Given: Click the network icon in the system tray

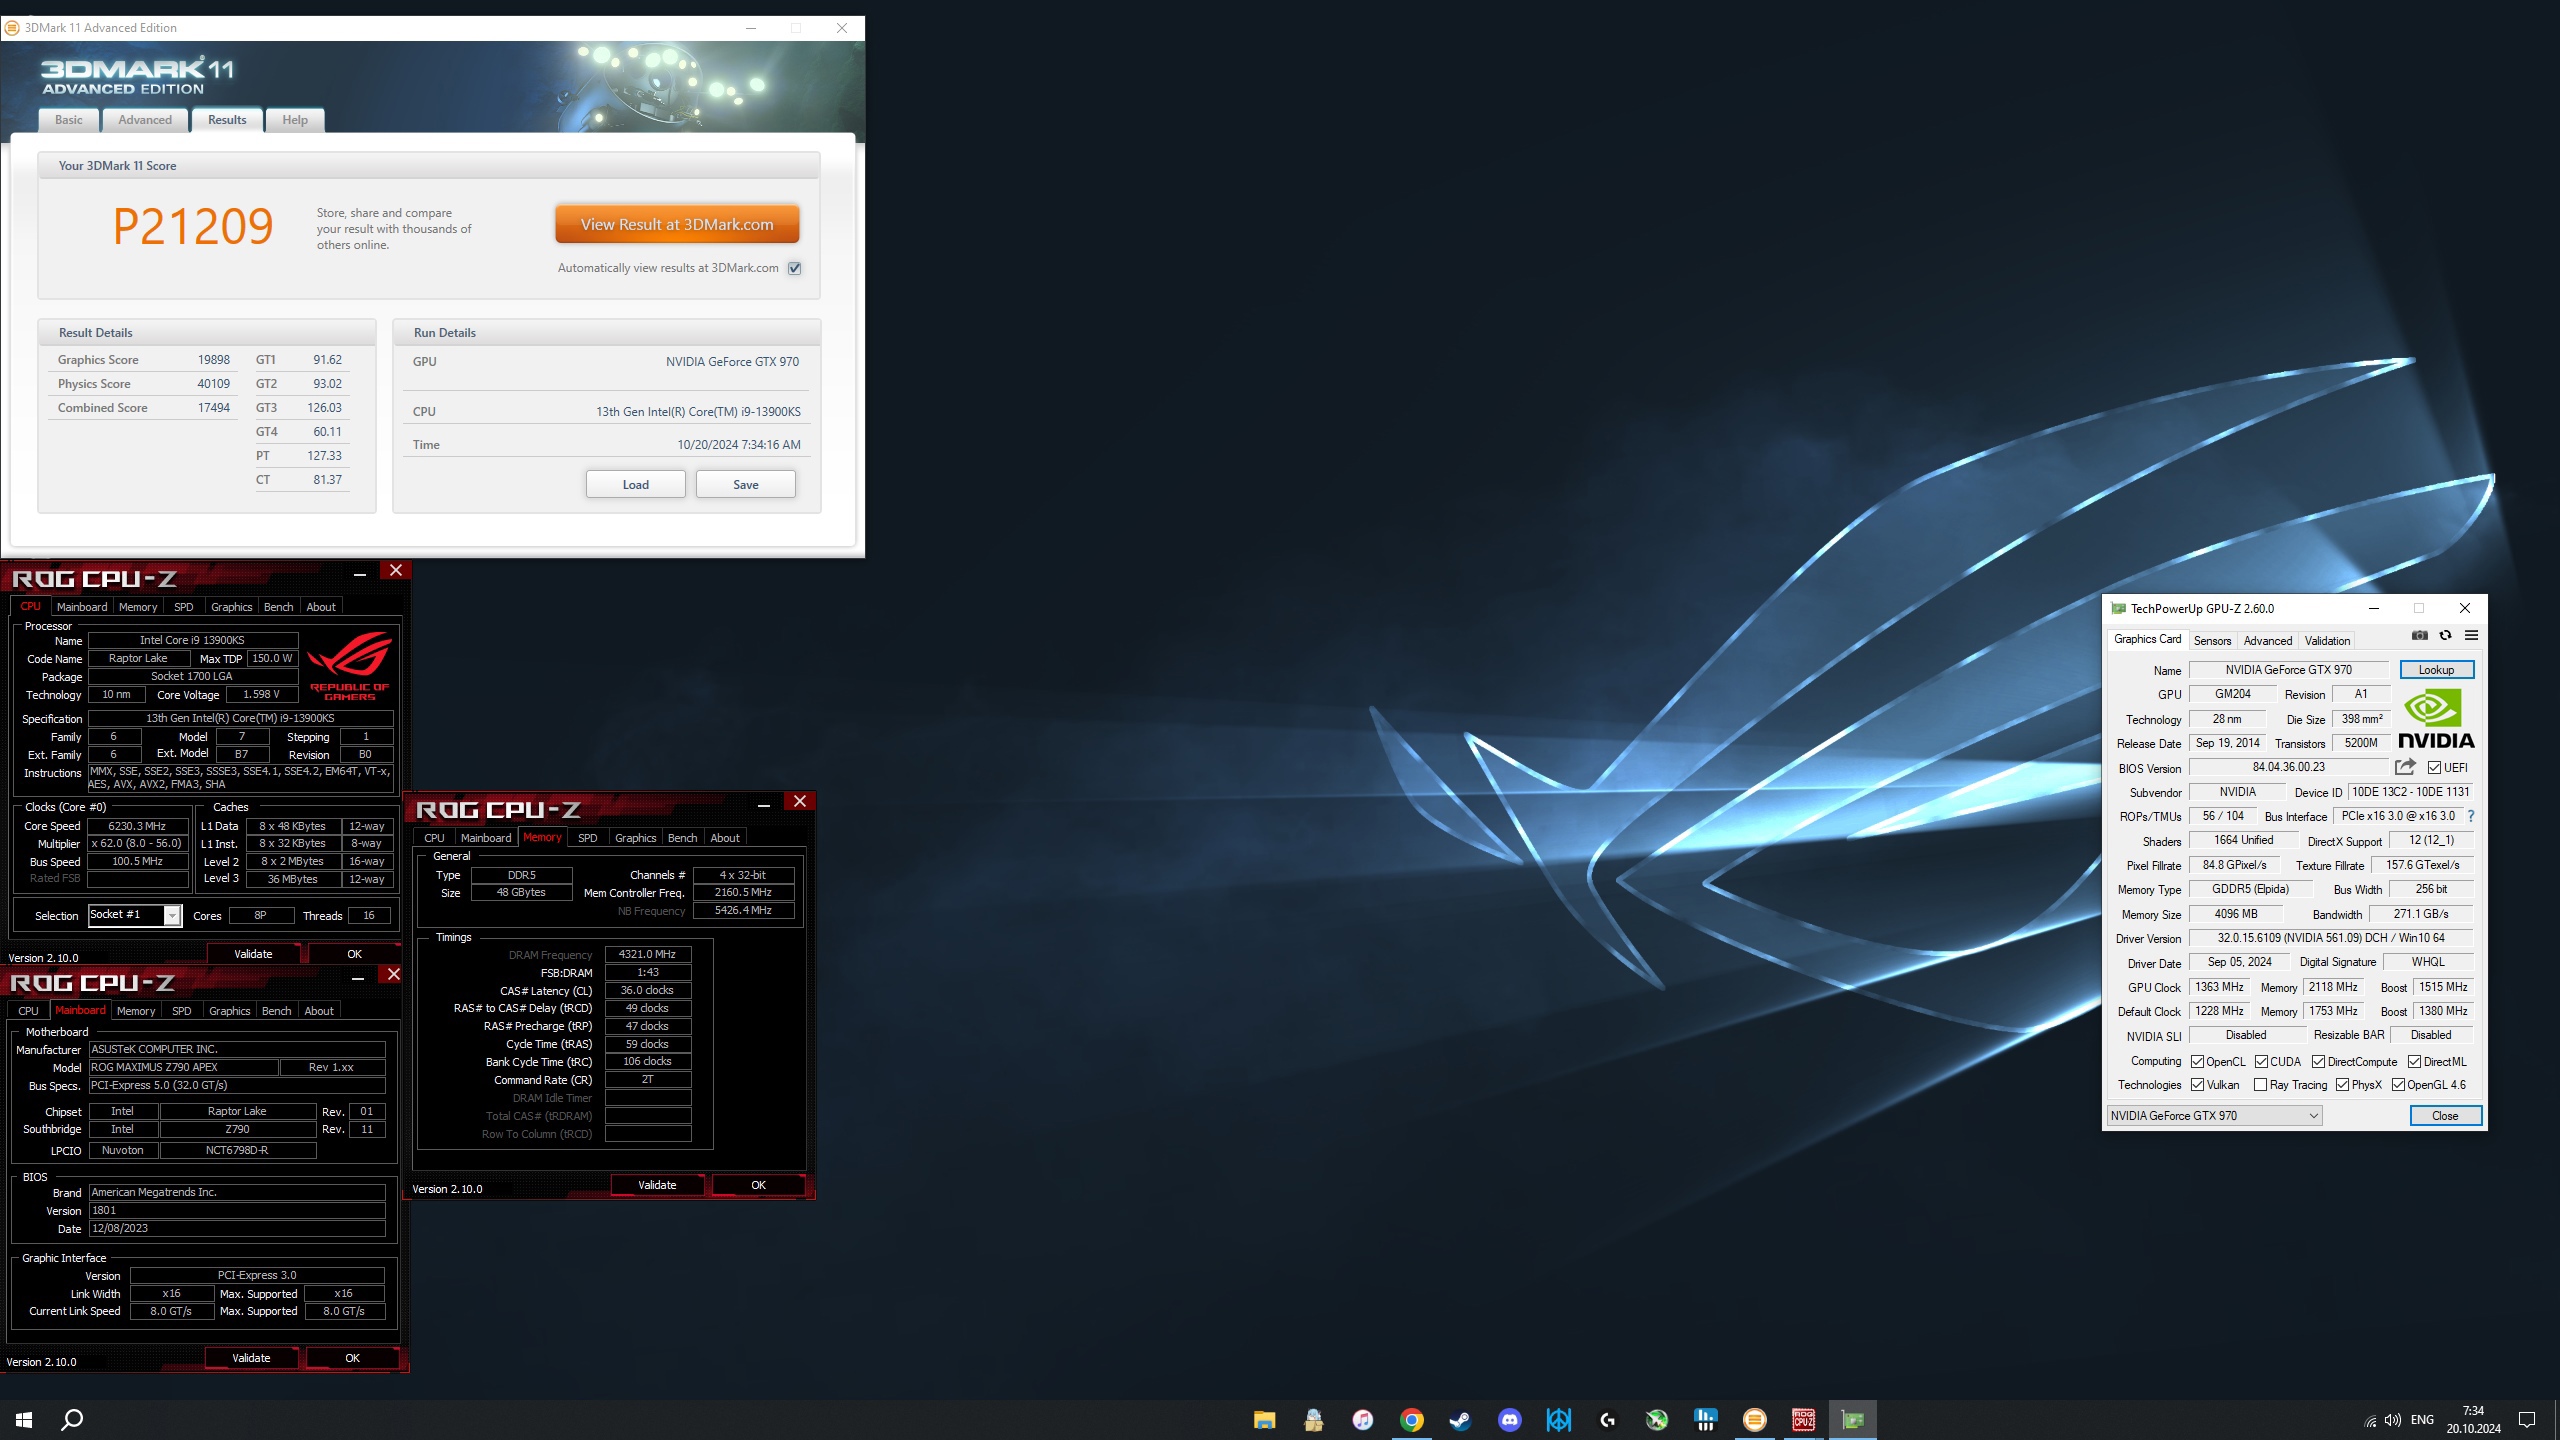Looking at the screenshot, I should pos(2370,1420).
